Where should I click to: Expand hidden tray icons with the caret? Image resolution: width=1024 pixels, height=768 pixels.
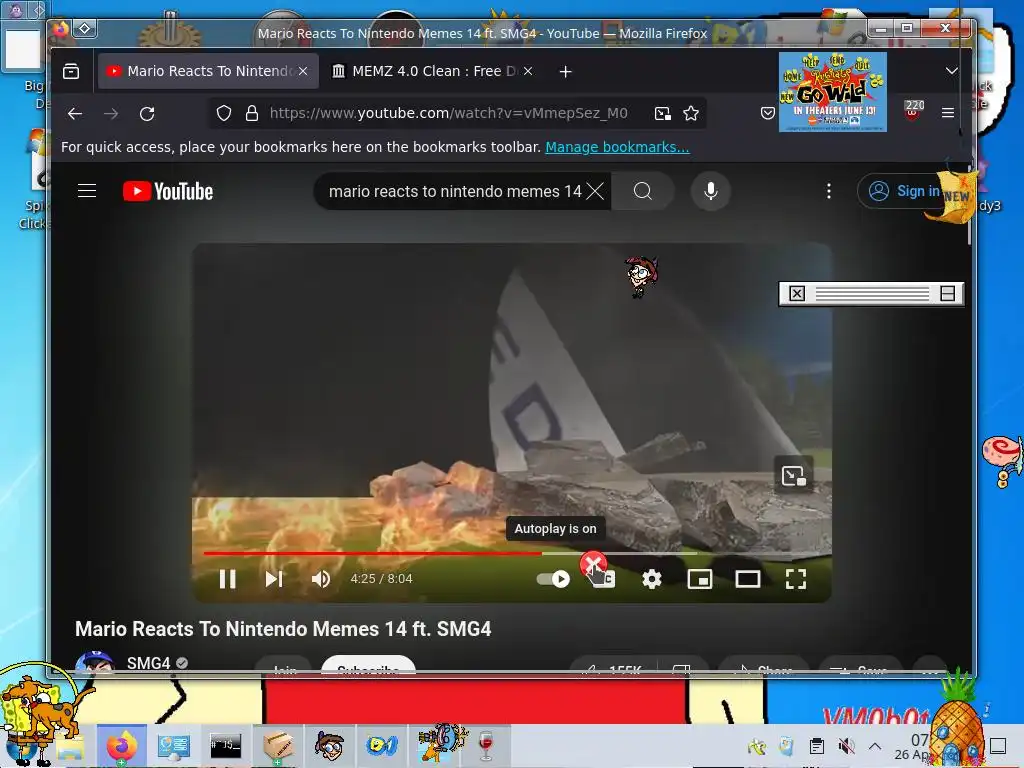click(875, 746)
